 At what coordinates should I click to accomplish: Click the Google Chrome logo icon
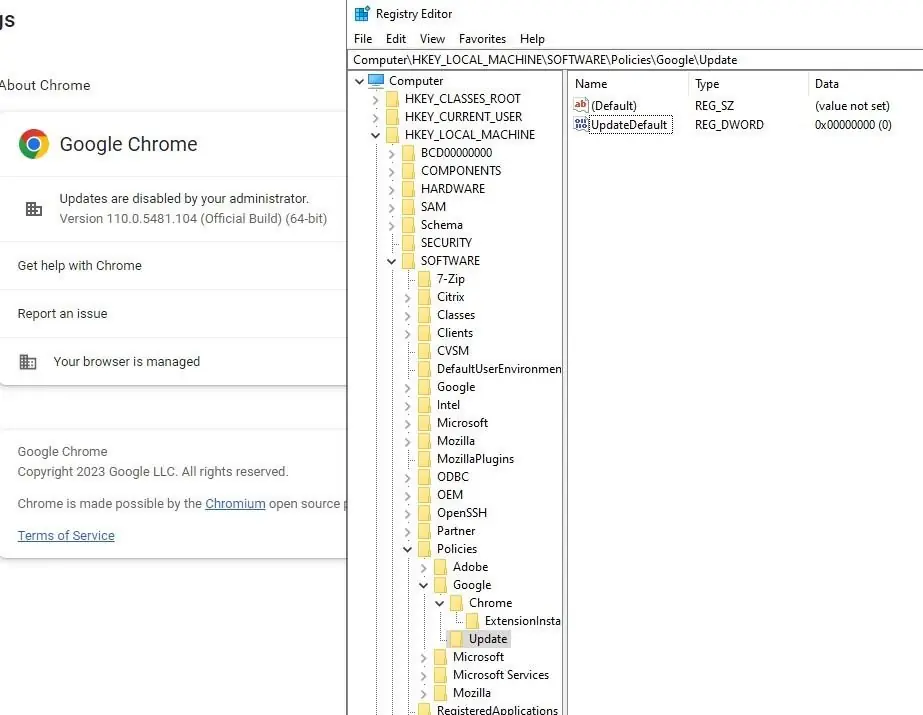34,144
